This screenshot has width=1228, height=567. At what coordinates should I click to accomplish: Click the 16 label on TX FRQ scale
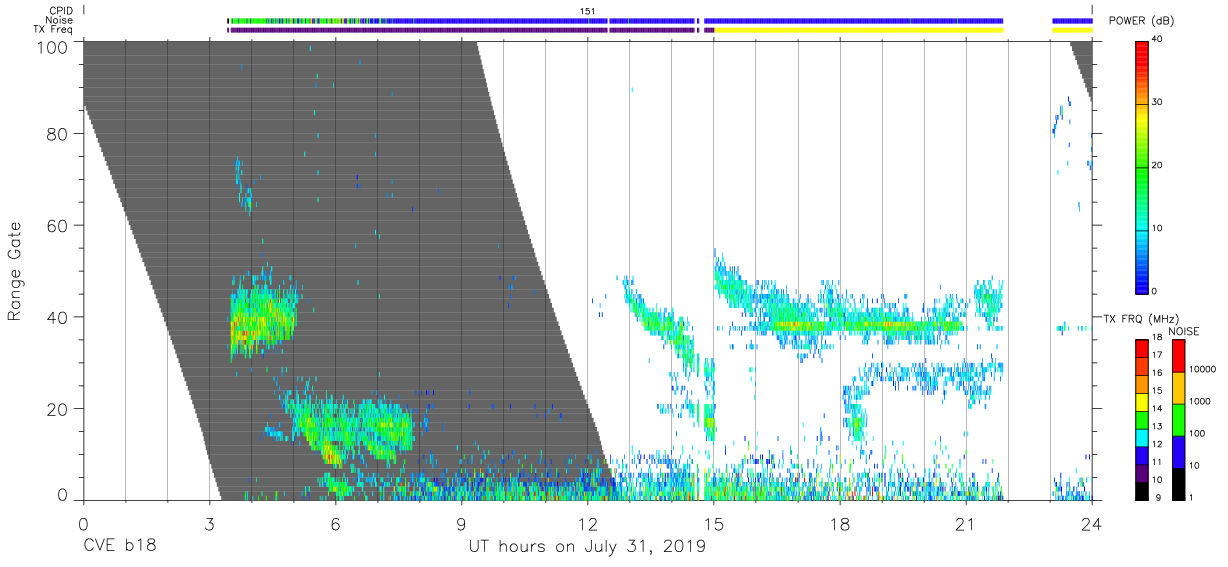point(1157,373)
